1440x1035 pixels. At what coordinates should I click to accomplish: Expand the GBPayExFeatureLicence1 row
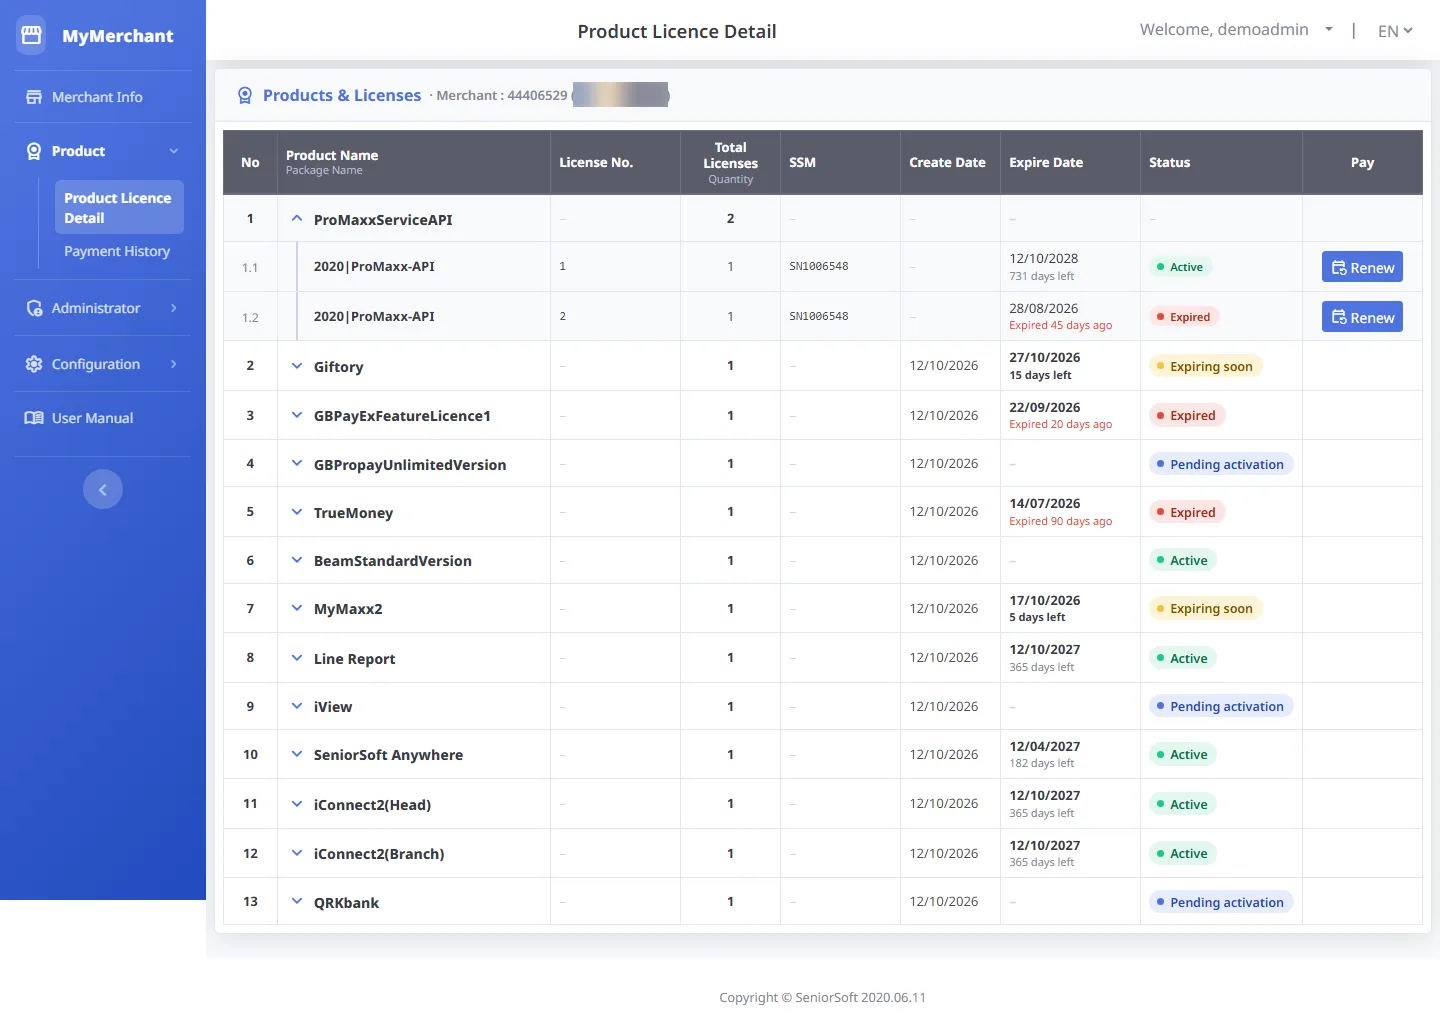point(297,415)
